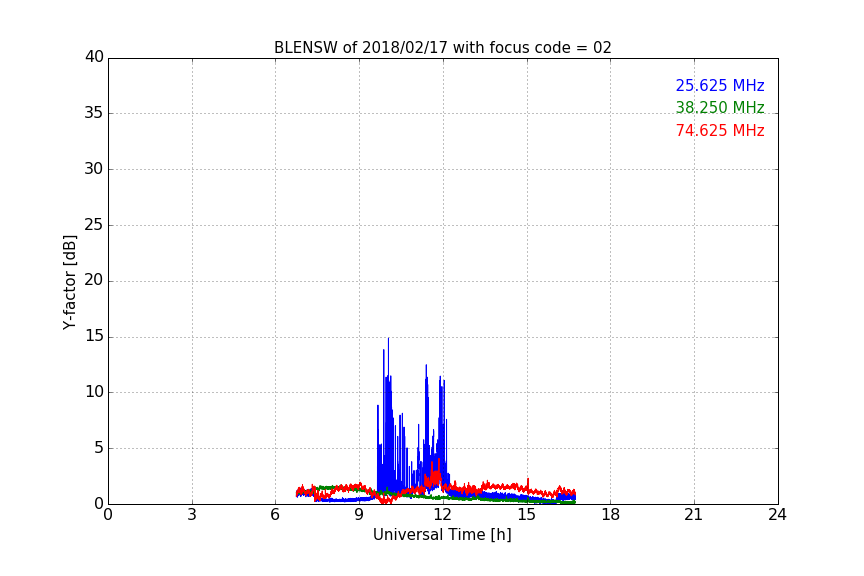This screenshot has width=864, height=576.
Task: Click the y-axis tick value 15
Action: click(x=94, y=336)
